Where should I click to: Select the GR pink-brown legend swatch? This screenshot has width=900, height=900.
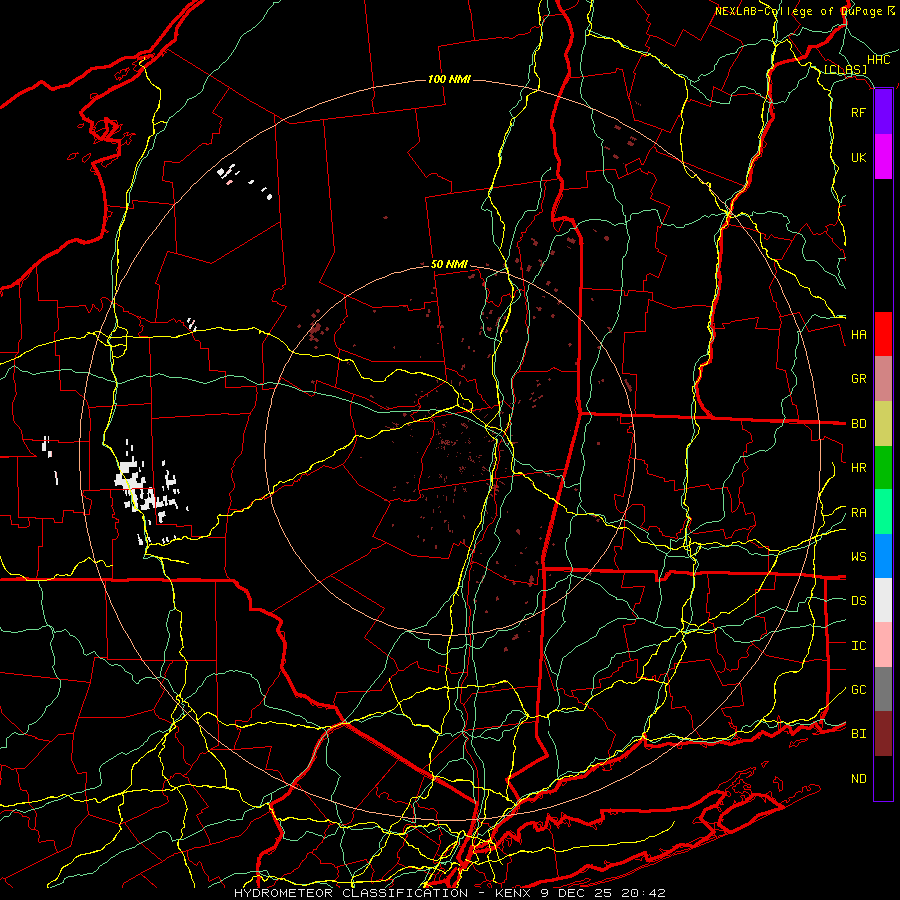coord(883,379)
